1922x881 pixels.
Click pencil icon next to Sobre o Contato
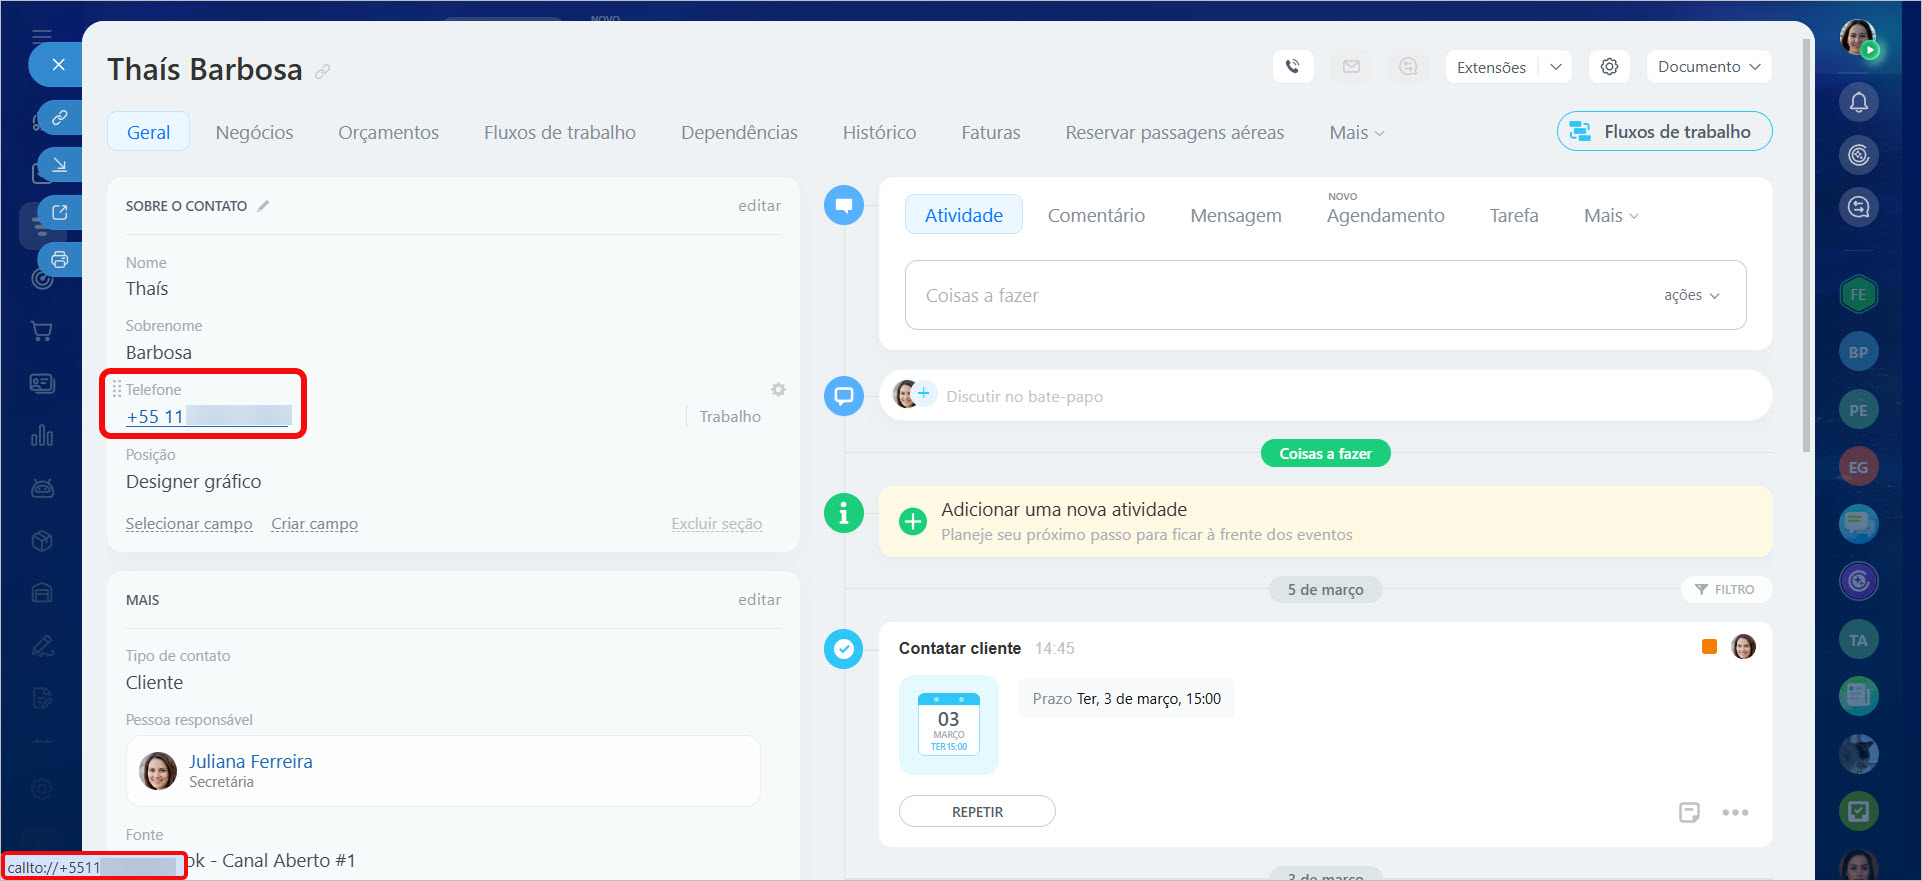[x=263, y=206]
